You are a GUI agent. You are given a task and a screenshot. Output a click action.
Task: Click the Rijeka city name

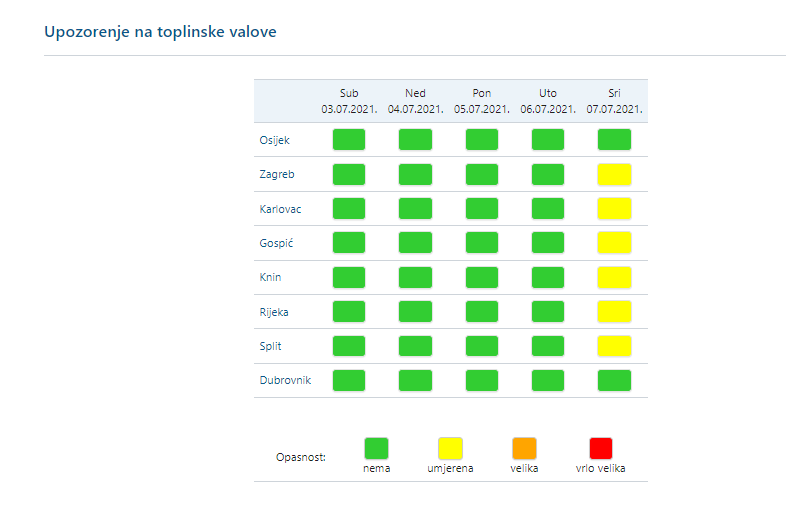pos(274,312)
